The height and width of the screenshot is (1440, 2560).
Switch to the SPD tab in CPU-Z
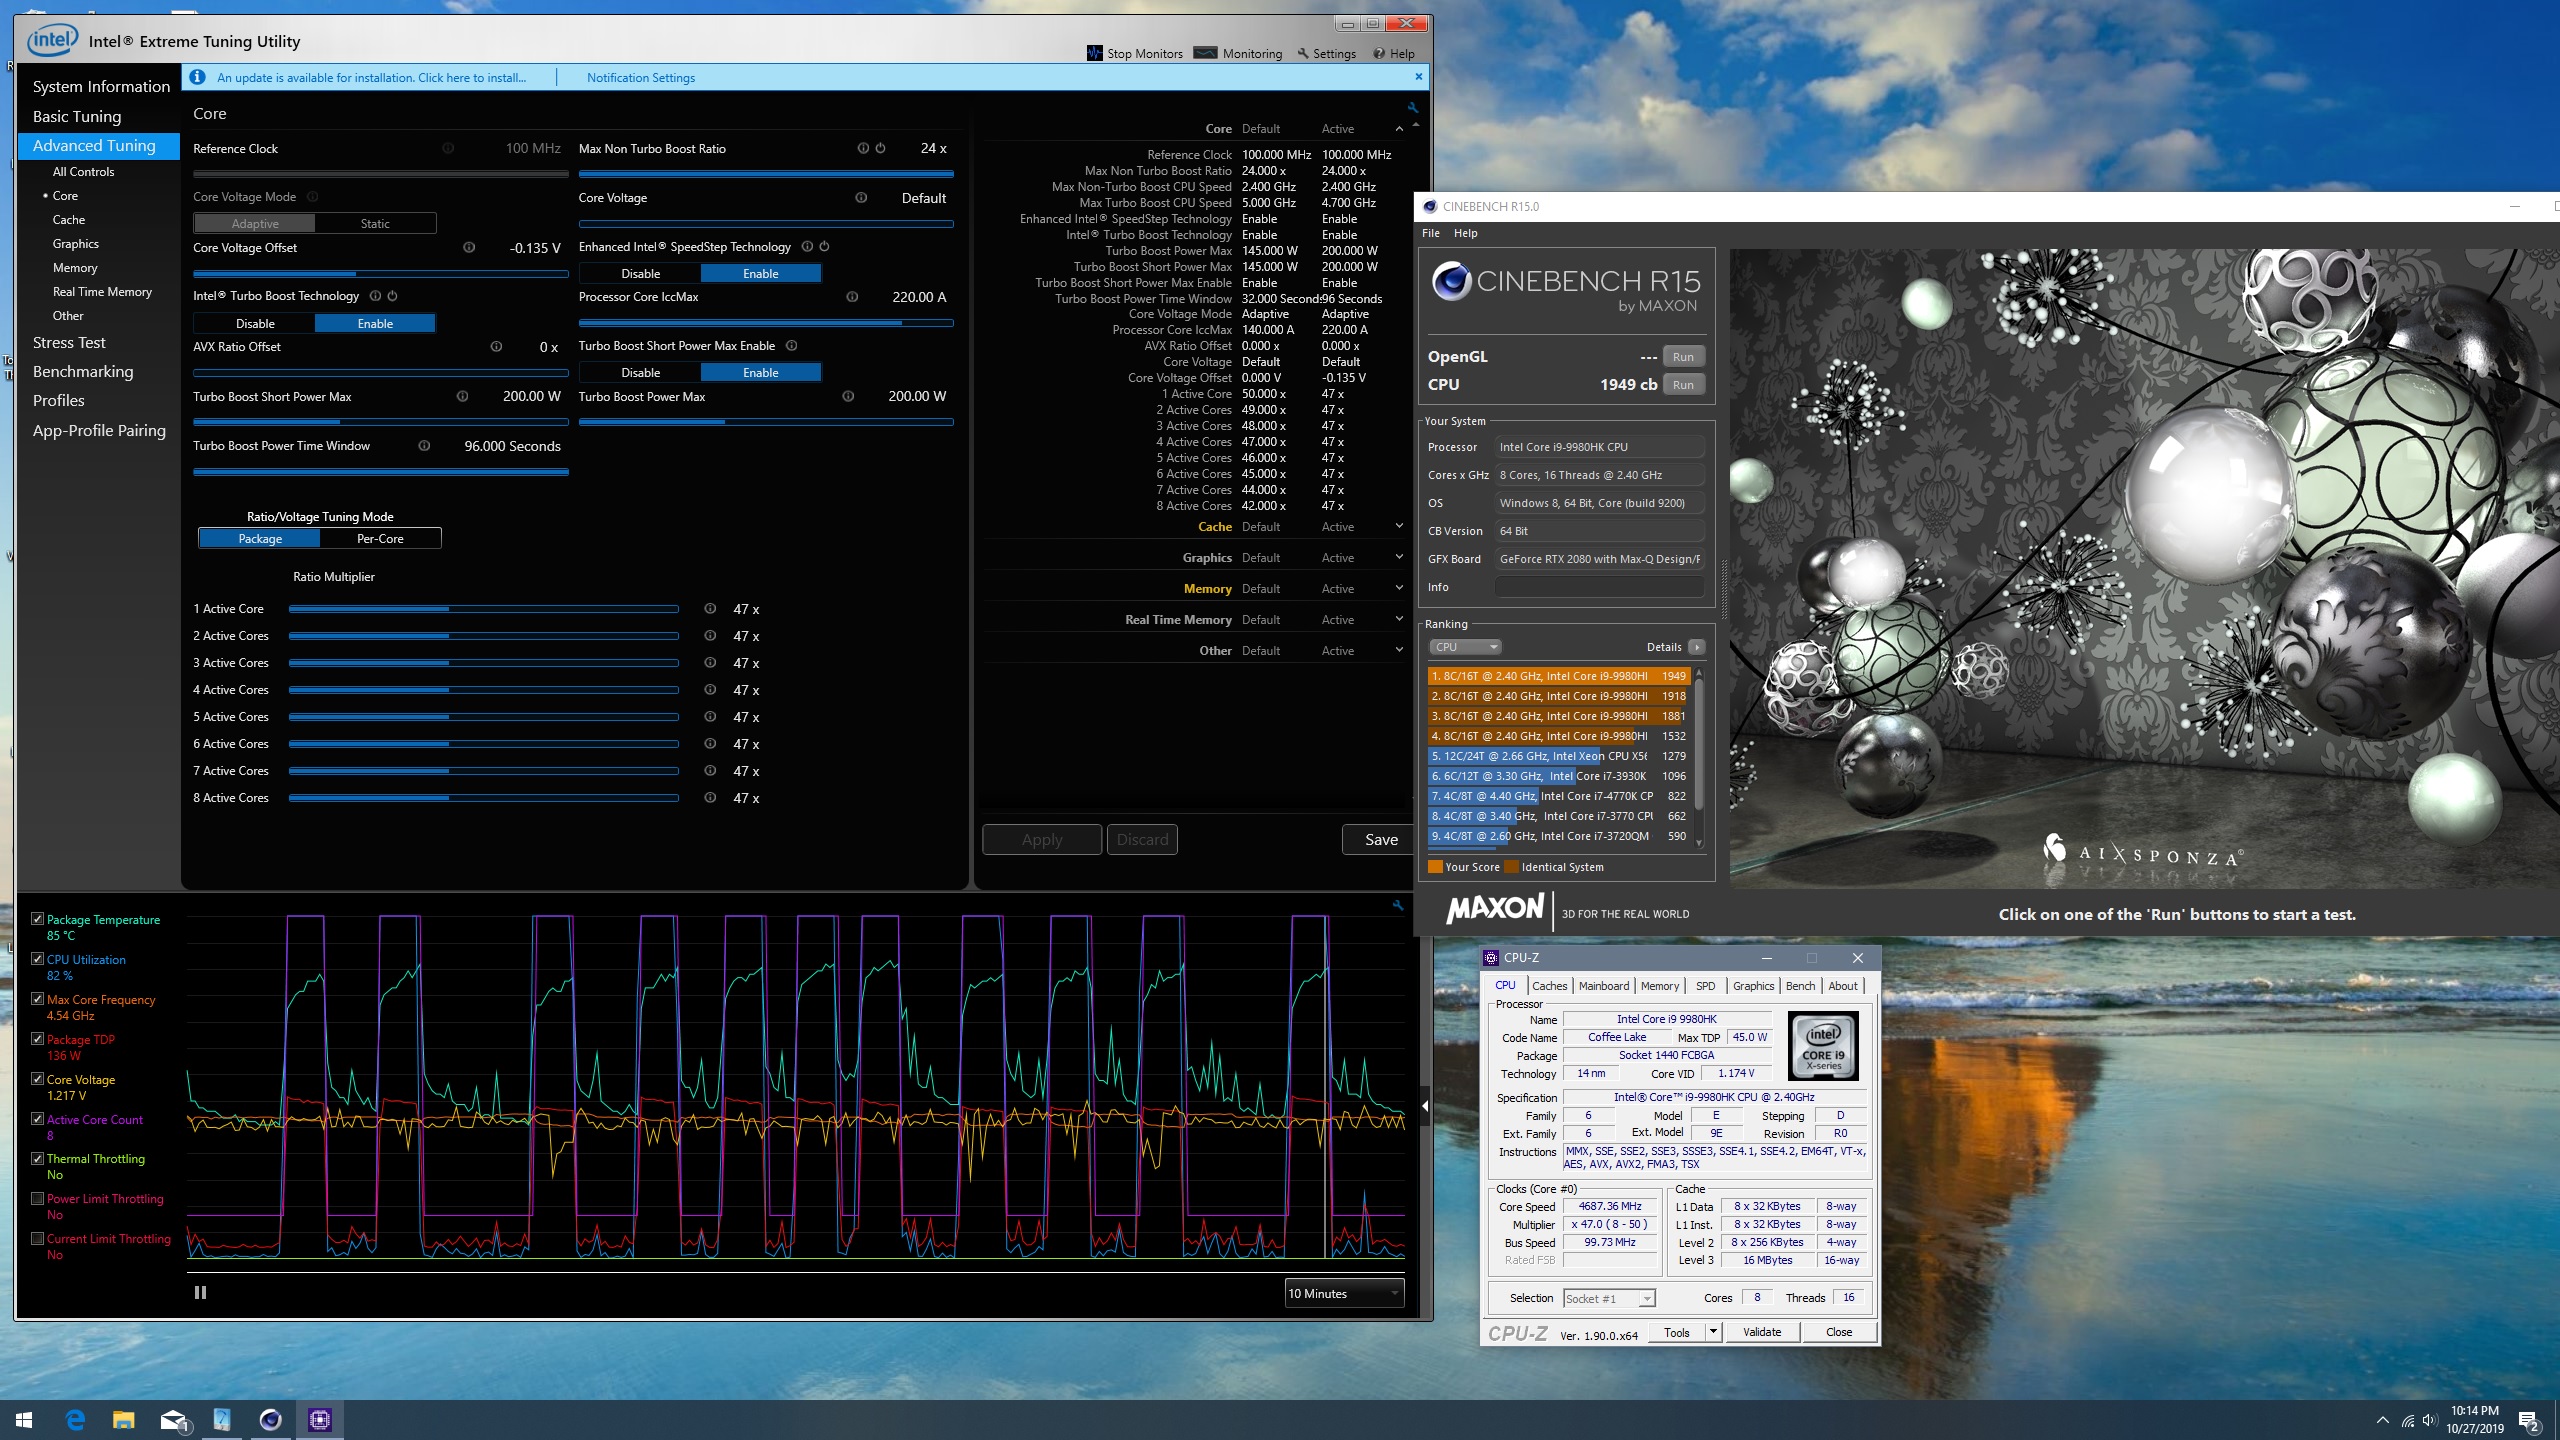(x=1705, y=986)
